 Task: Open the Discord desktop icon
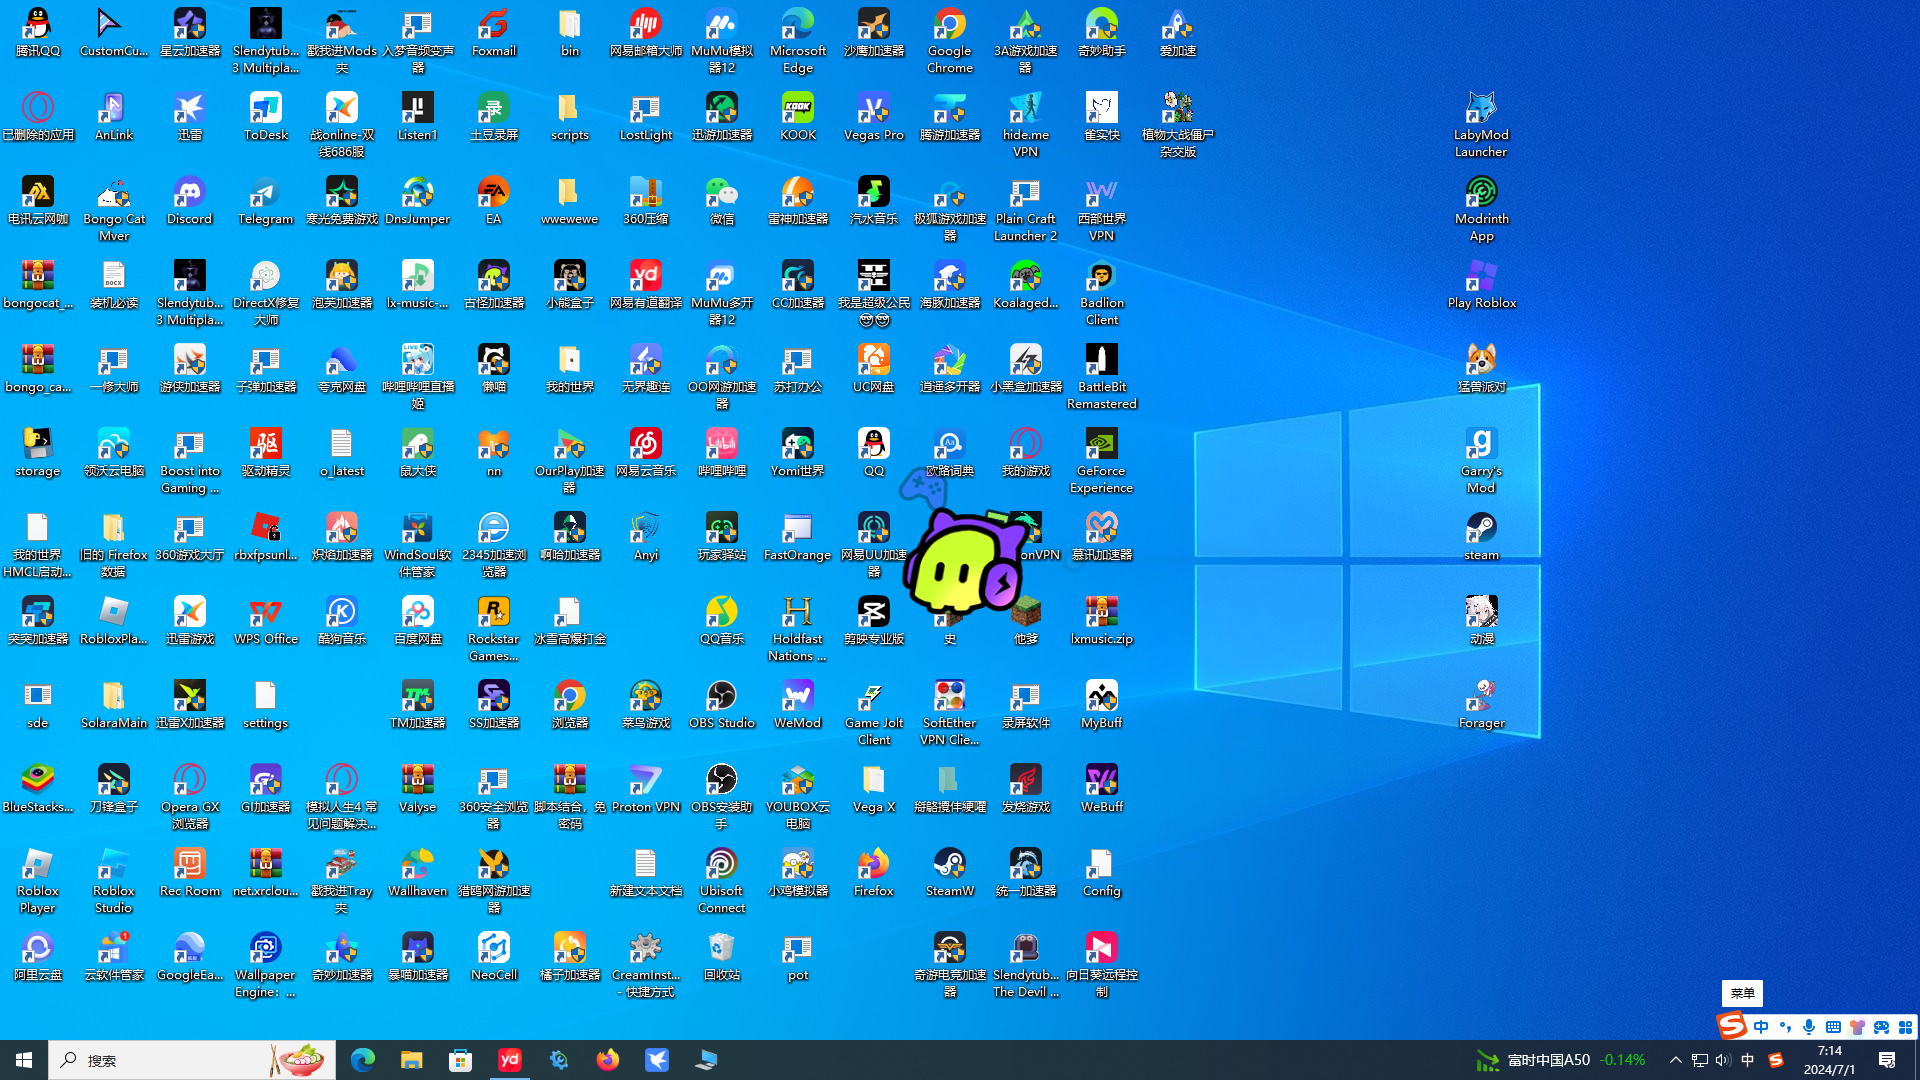tap(189, 201)
